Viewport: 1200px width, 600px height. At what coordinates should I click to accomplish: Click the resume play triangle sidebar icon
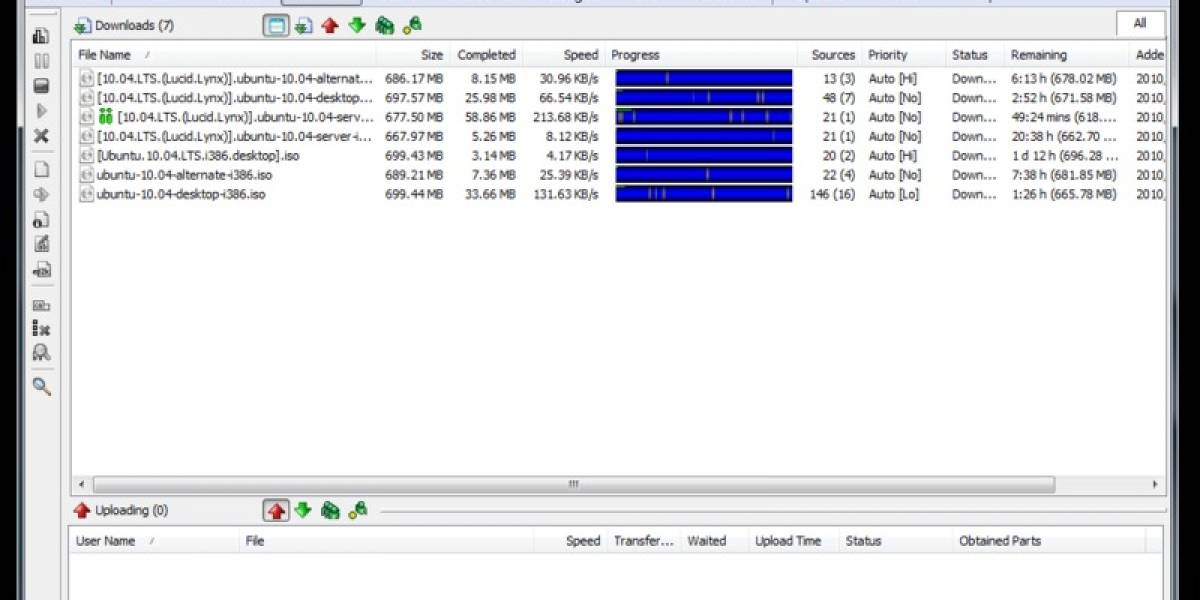click(41, 110)
